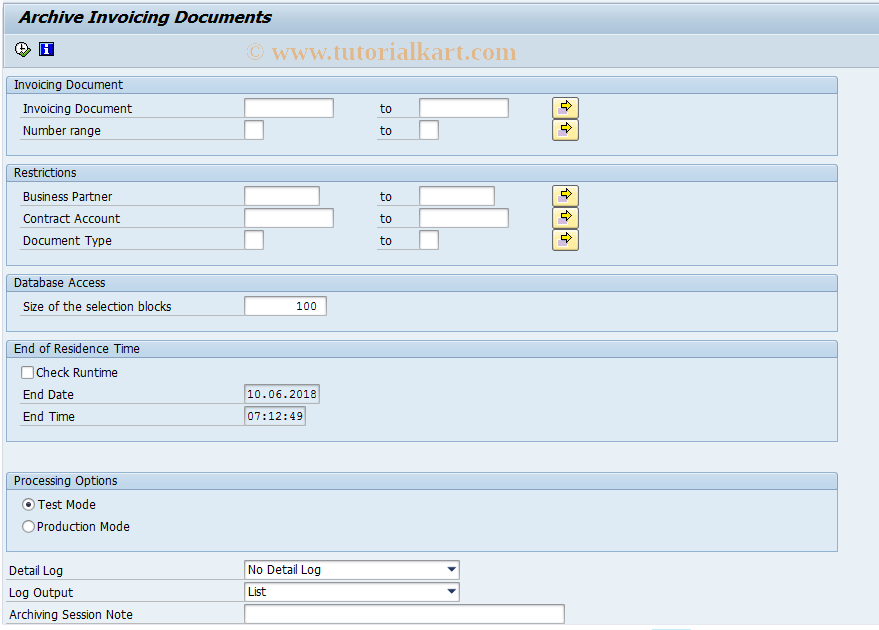Open multiple selection for Number range
Image resolution: width=879 pixels, height=630 pixels.
coord(565,130)
